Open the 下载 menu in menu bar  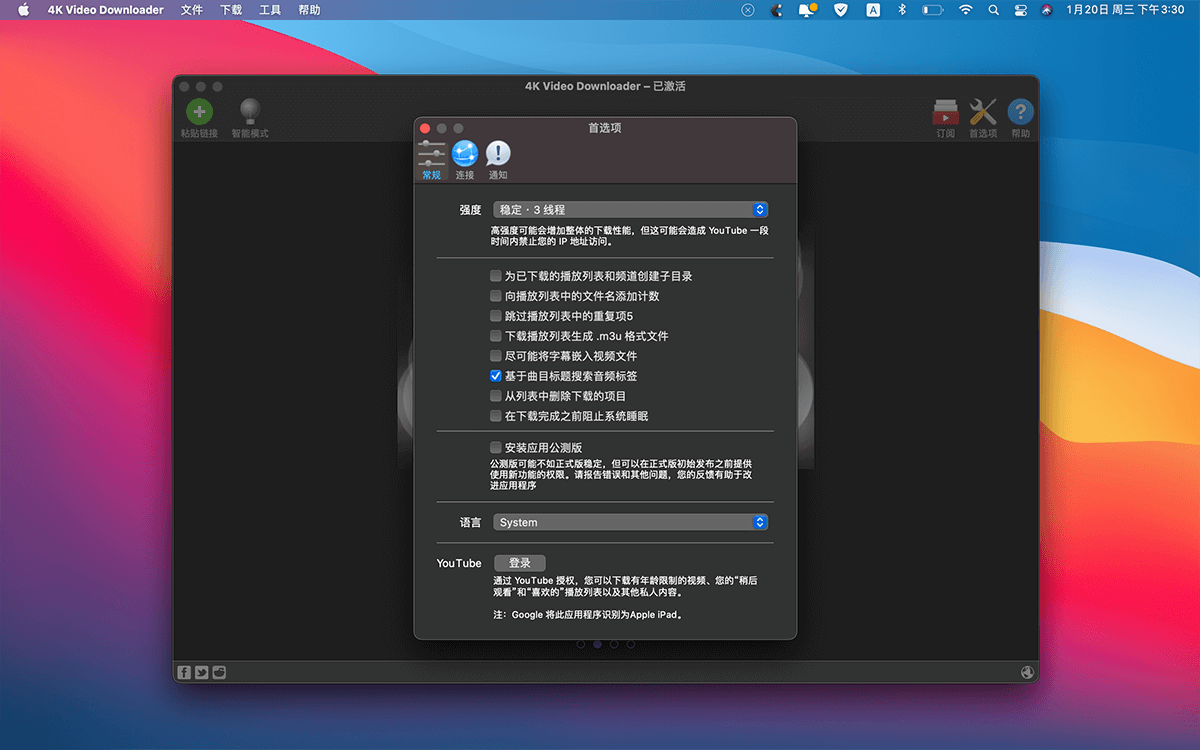pyautogui.click(x=231, y=10)
